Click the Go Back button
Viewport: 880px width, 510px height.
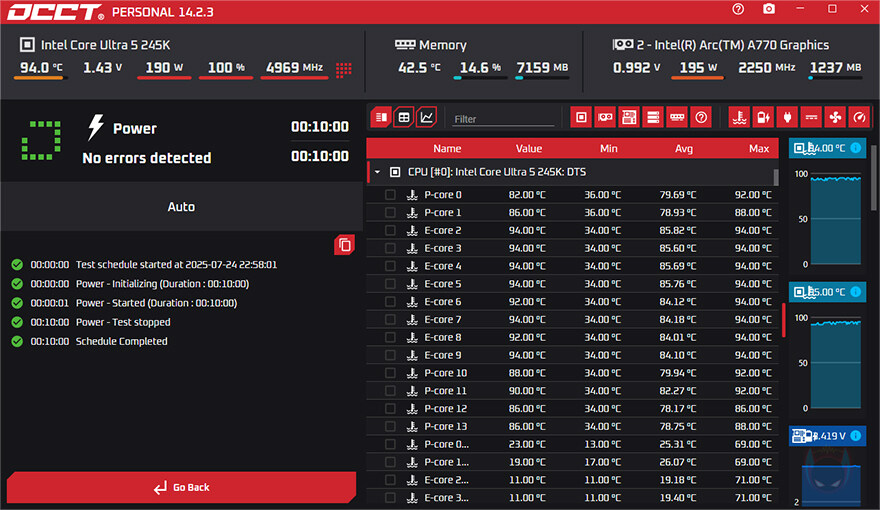tap(181, 487)
